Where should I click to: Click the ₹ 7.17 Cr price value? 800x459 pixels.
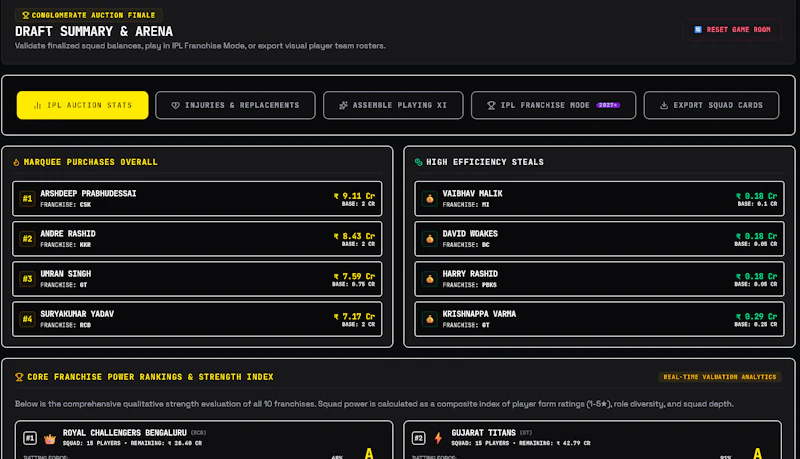point(354,317)
